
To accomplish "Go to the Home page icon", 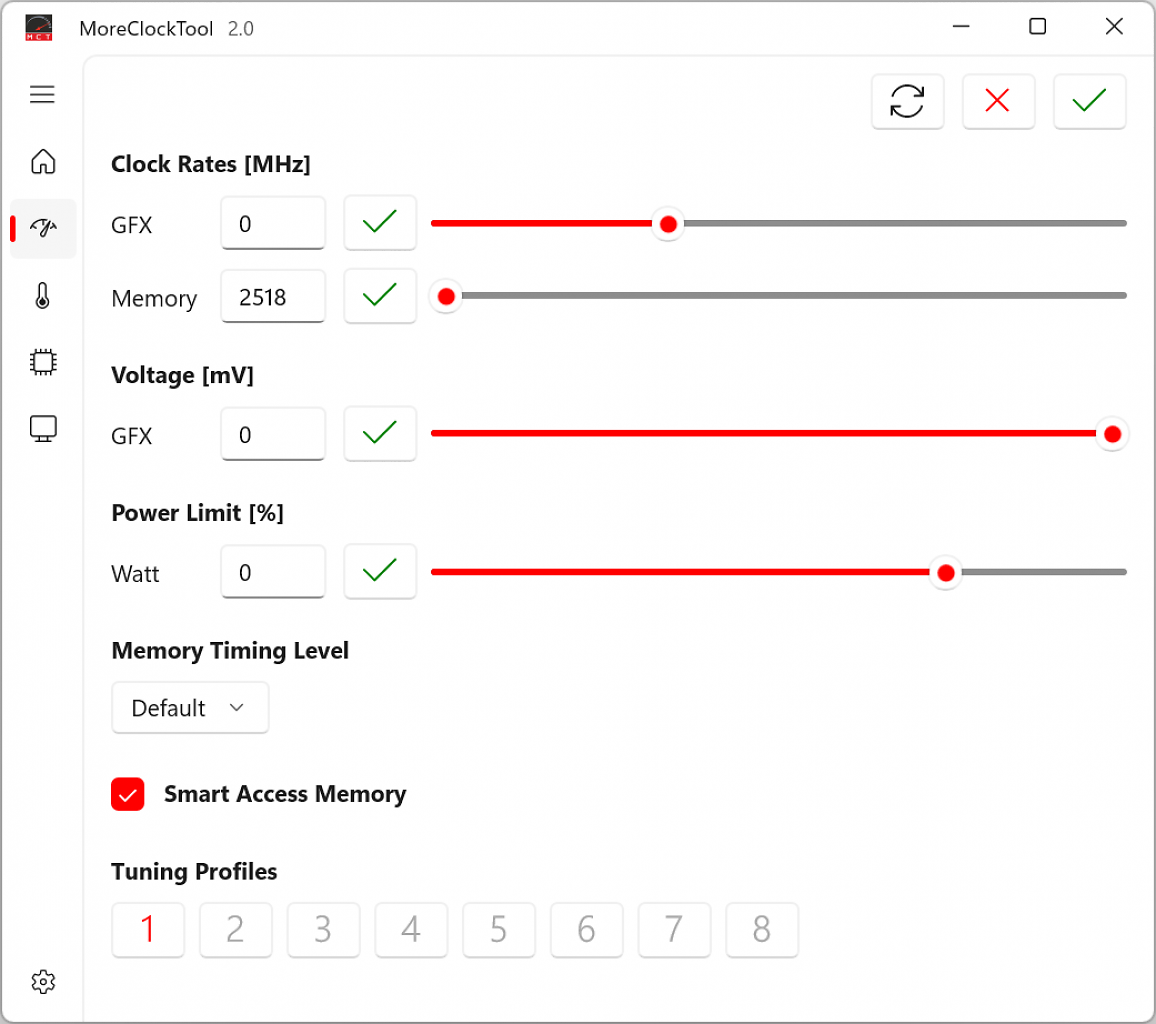I will click(x=43, y=161).
